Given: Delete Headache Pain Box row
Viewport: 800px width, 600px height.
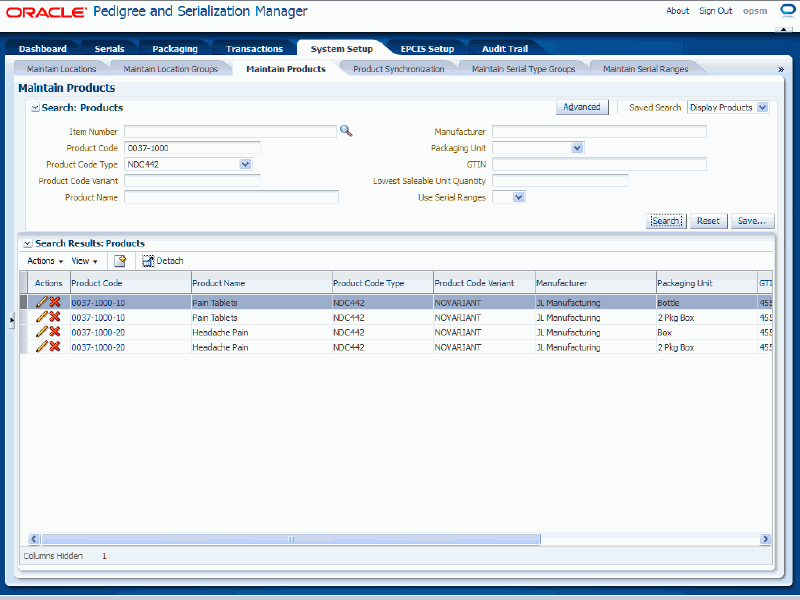Looking at the screenshot, I should click(55, 332).
